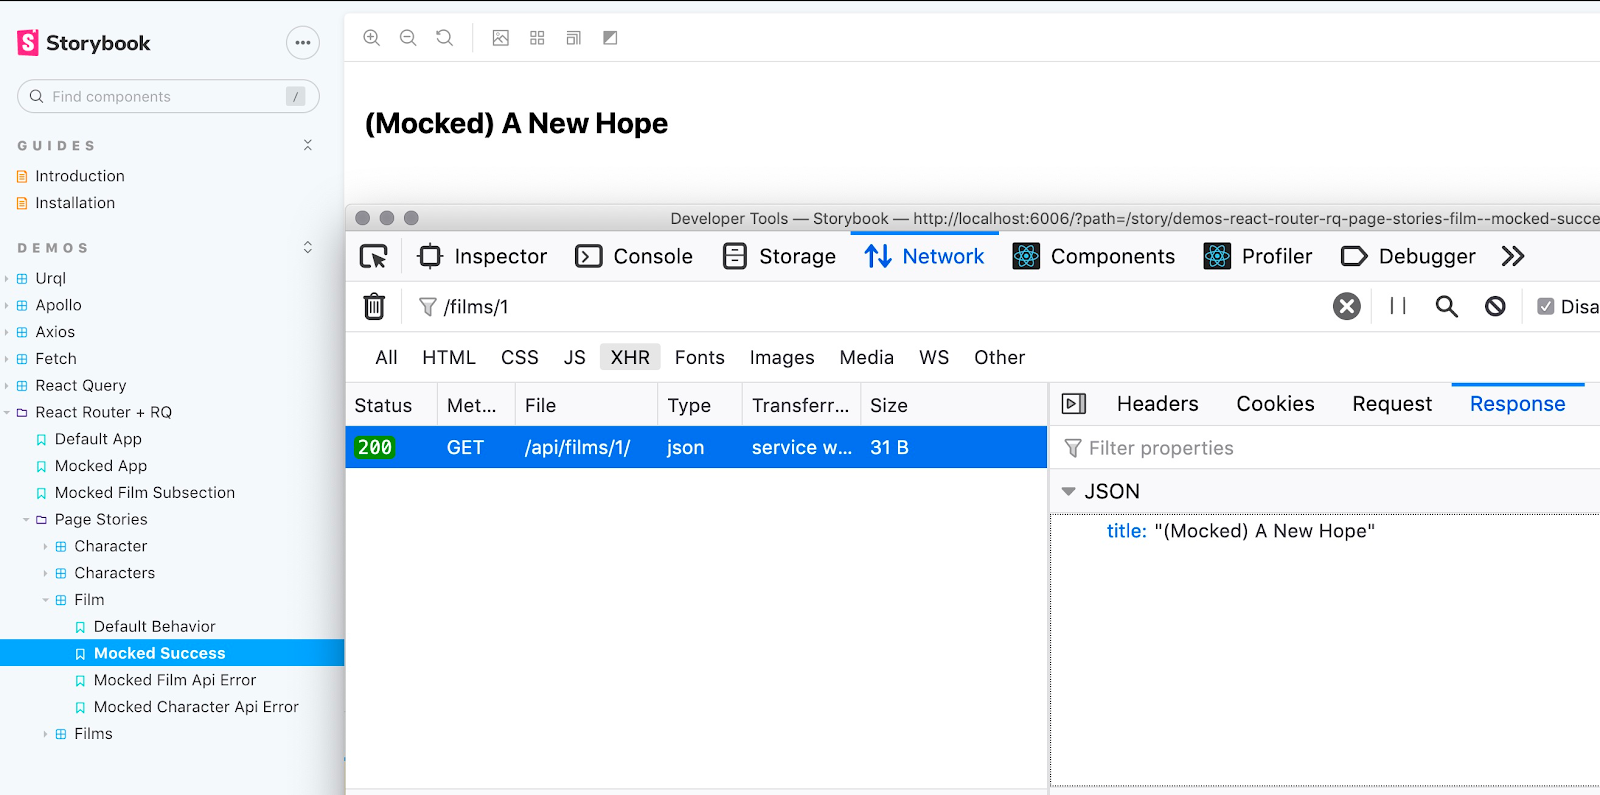This screenshot has width=1600, height=795.
Task: Open the Default Behavior story
Action: (154, 626)
